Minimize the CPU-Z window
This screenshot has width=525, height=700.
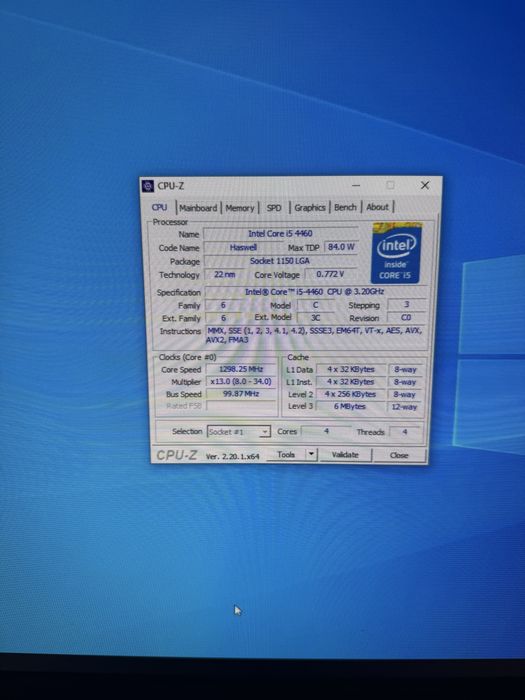click(x=356, y=185)
